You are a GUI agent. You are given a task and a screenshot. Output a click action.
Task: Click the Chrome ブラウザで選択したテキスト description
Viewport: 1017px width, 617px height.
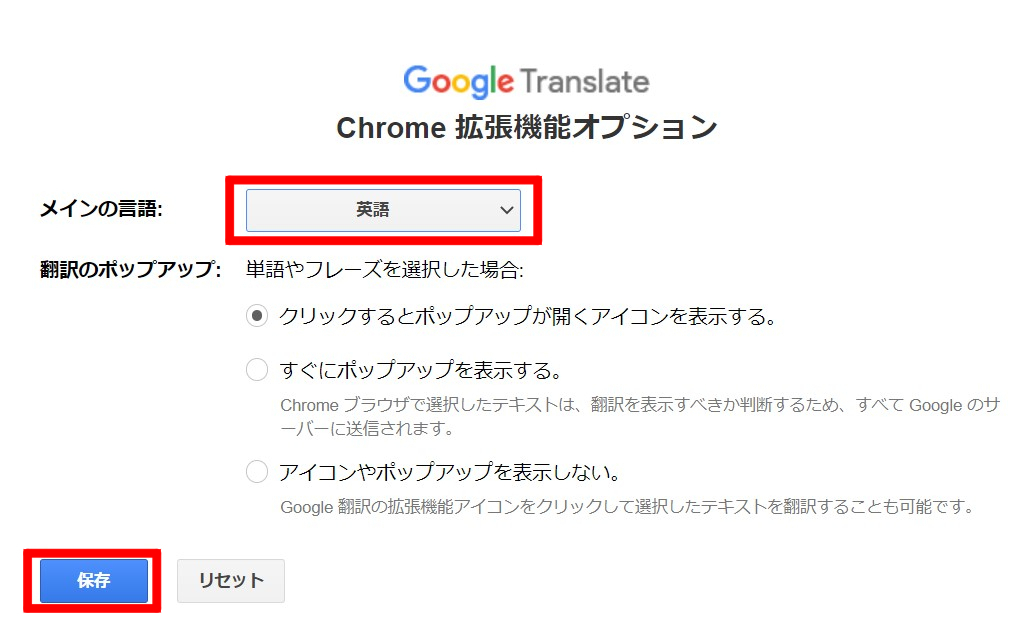pos(640,417)
